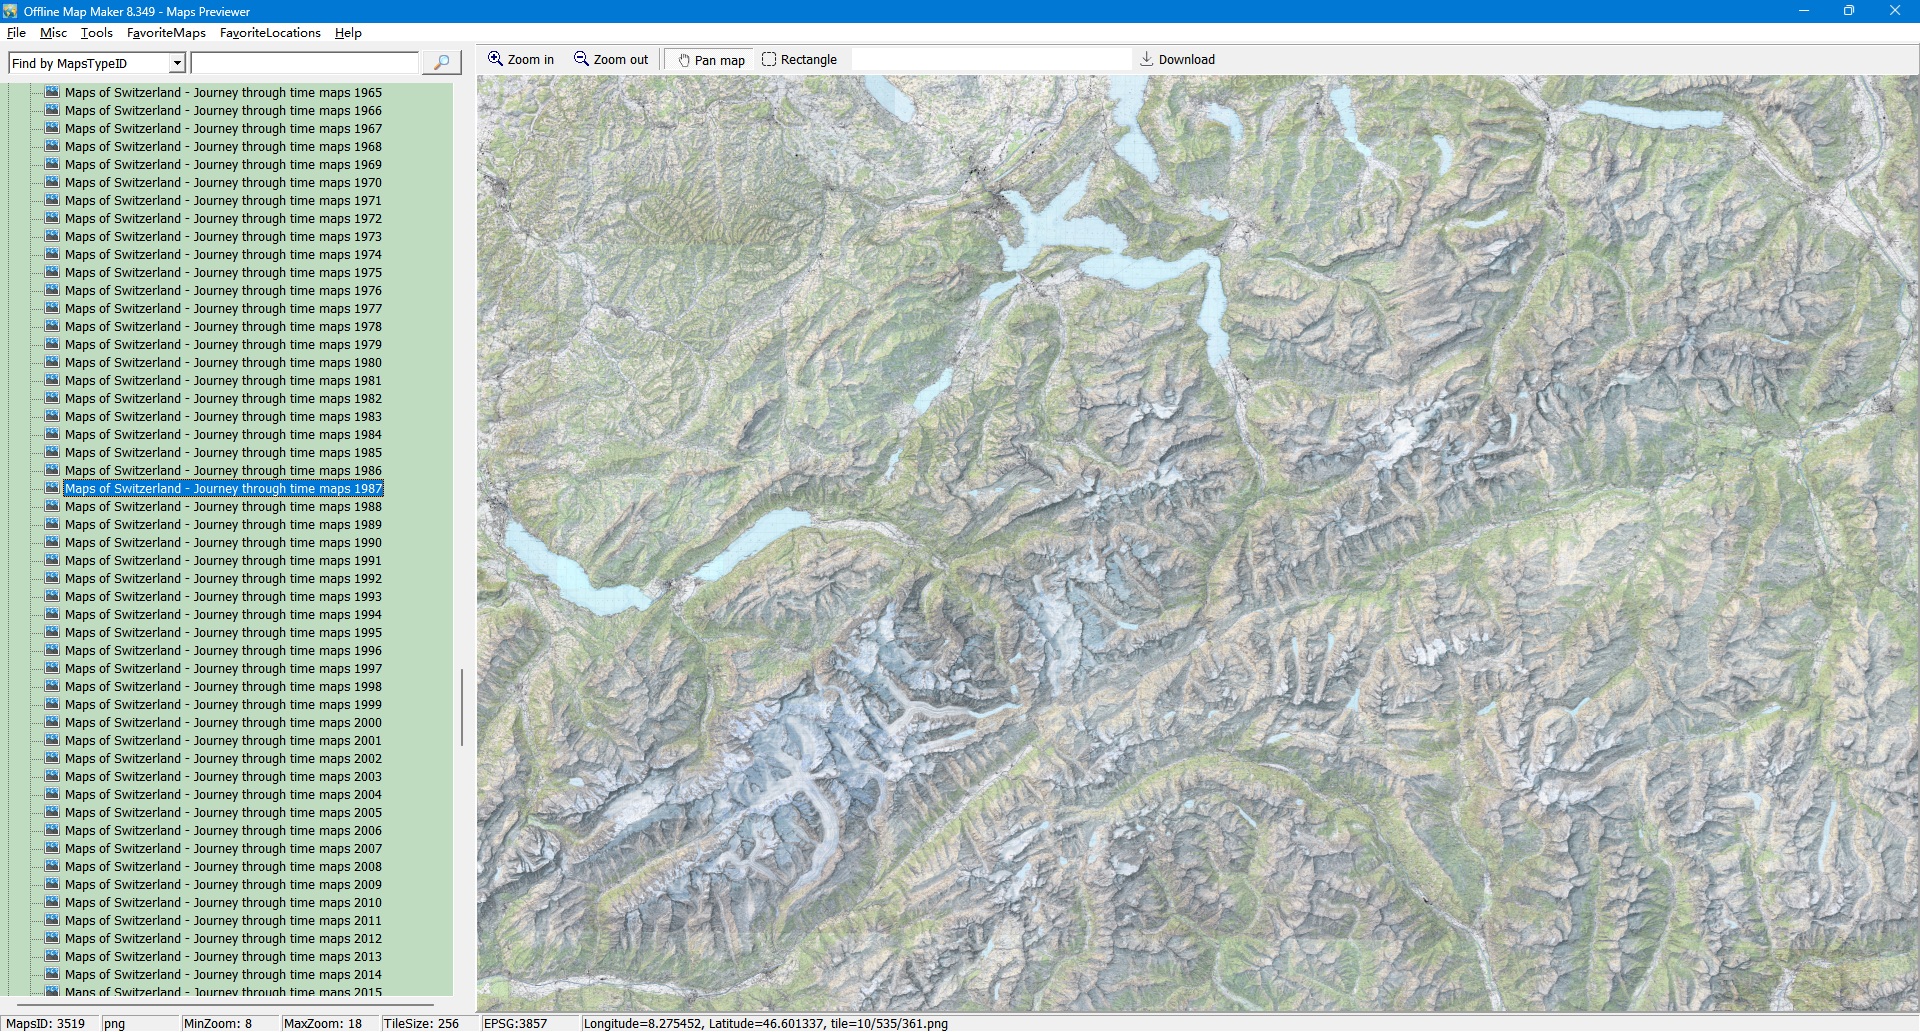Open the Help menu

coord(348,33)
